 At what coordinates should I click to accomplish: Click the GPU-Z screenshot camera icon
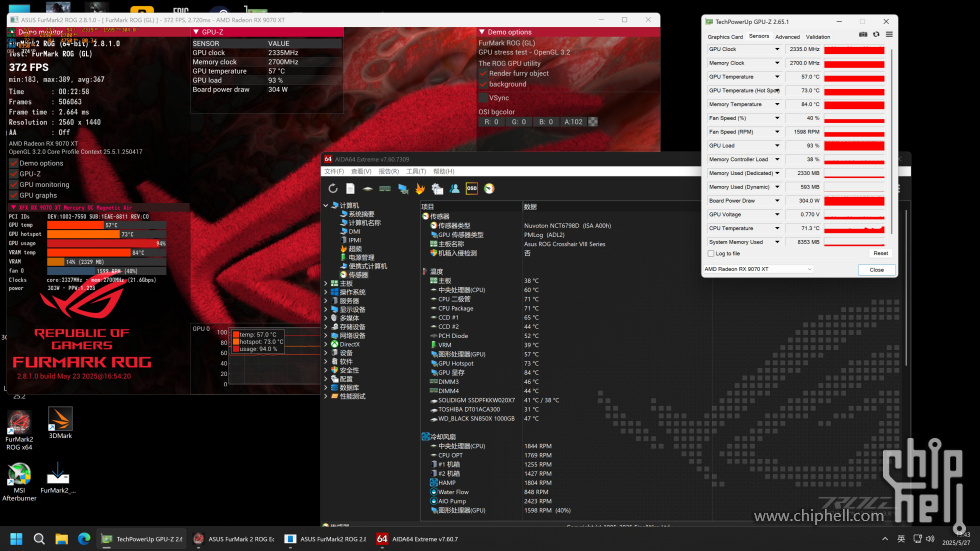[863, 34]
